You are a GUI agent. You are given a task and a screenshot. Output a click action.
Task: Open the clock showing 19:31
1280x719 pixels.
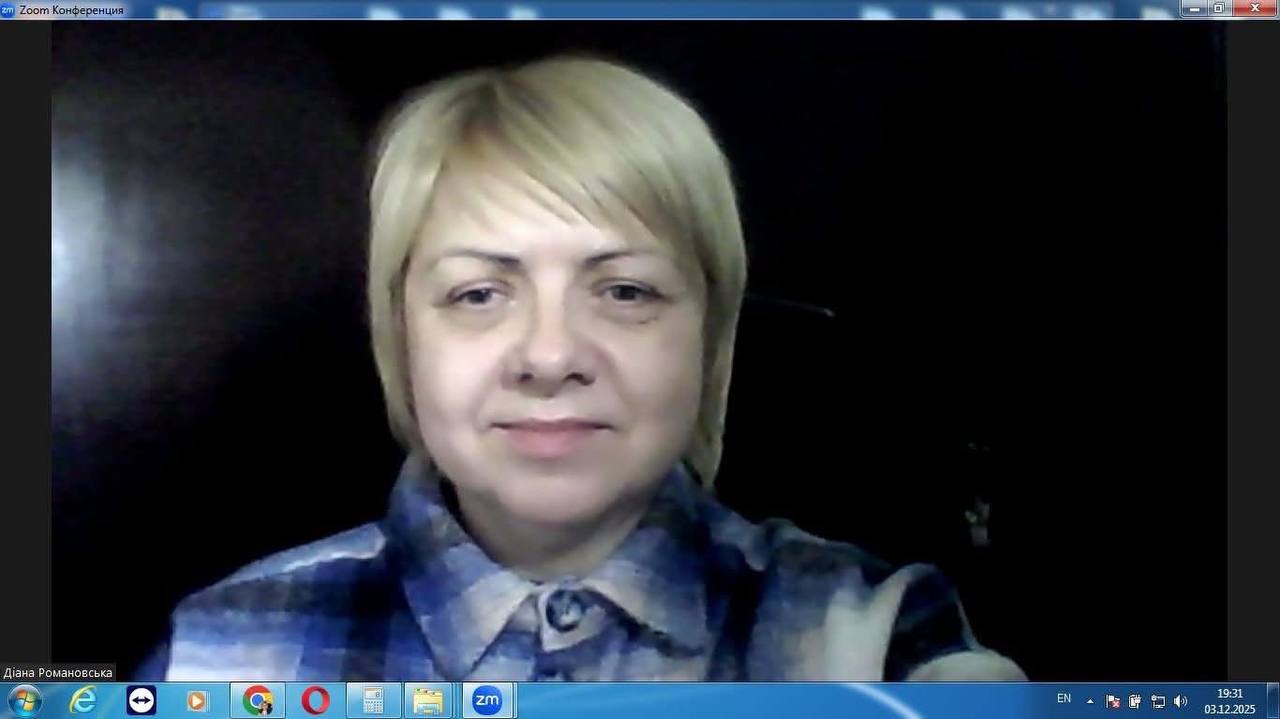point(1229,701)
